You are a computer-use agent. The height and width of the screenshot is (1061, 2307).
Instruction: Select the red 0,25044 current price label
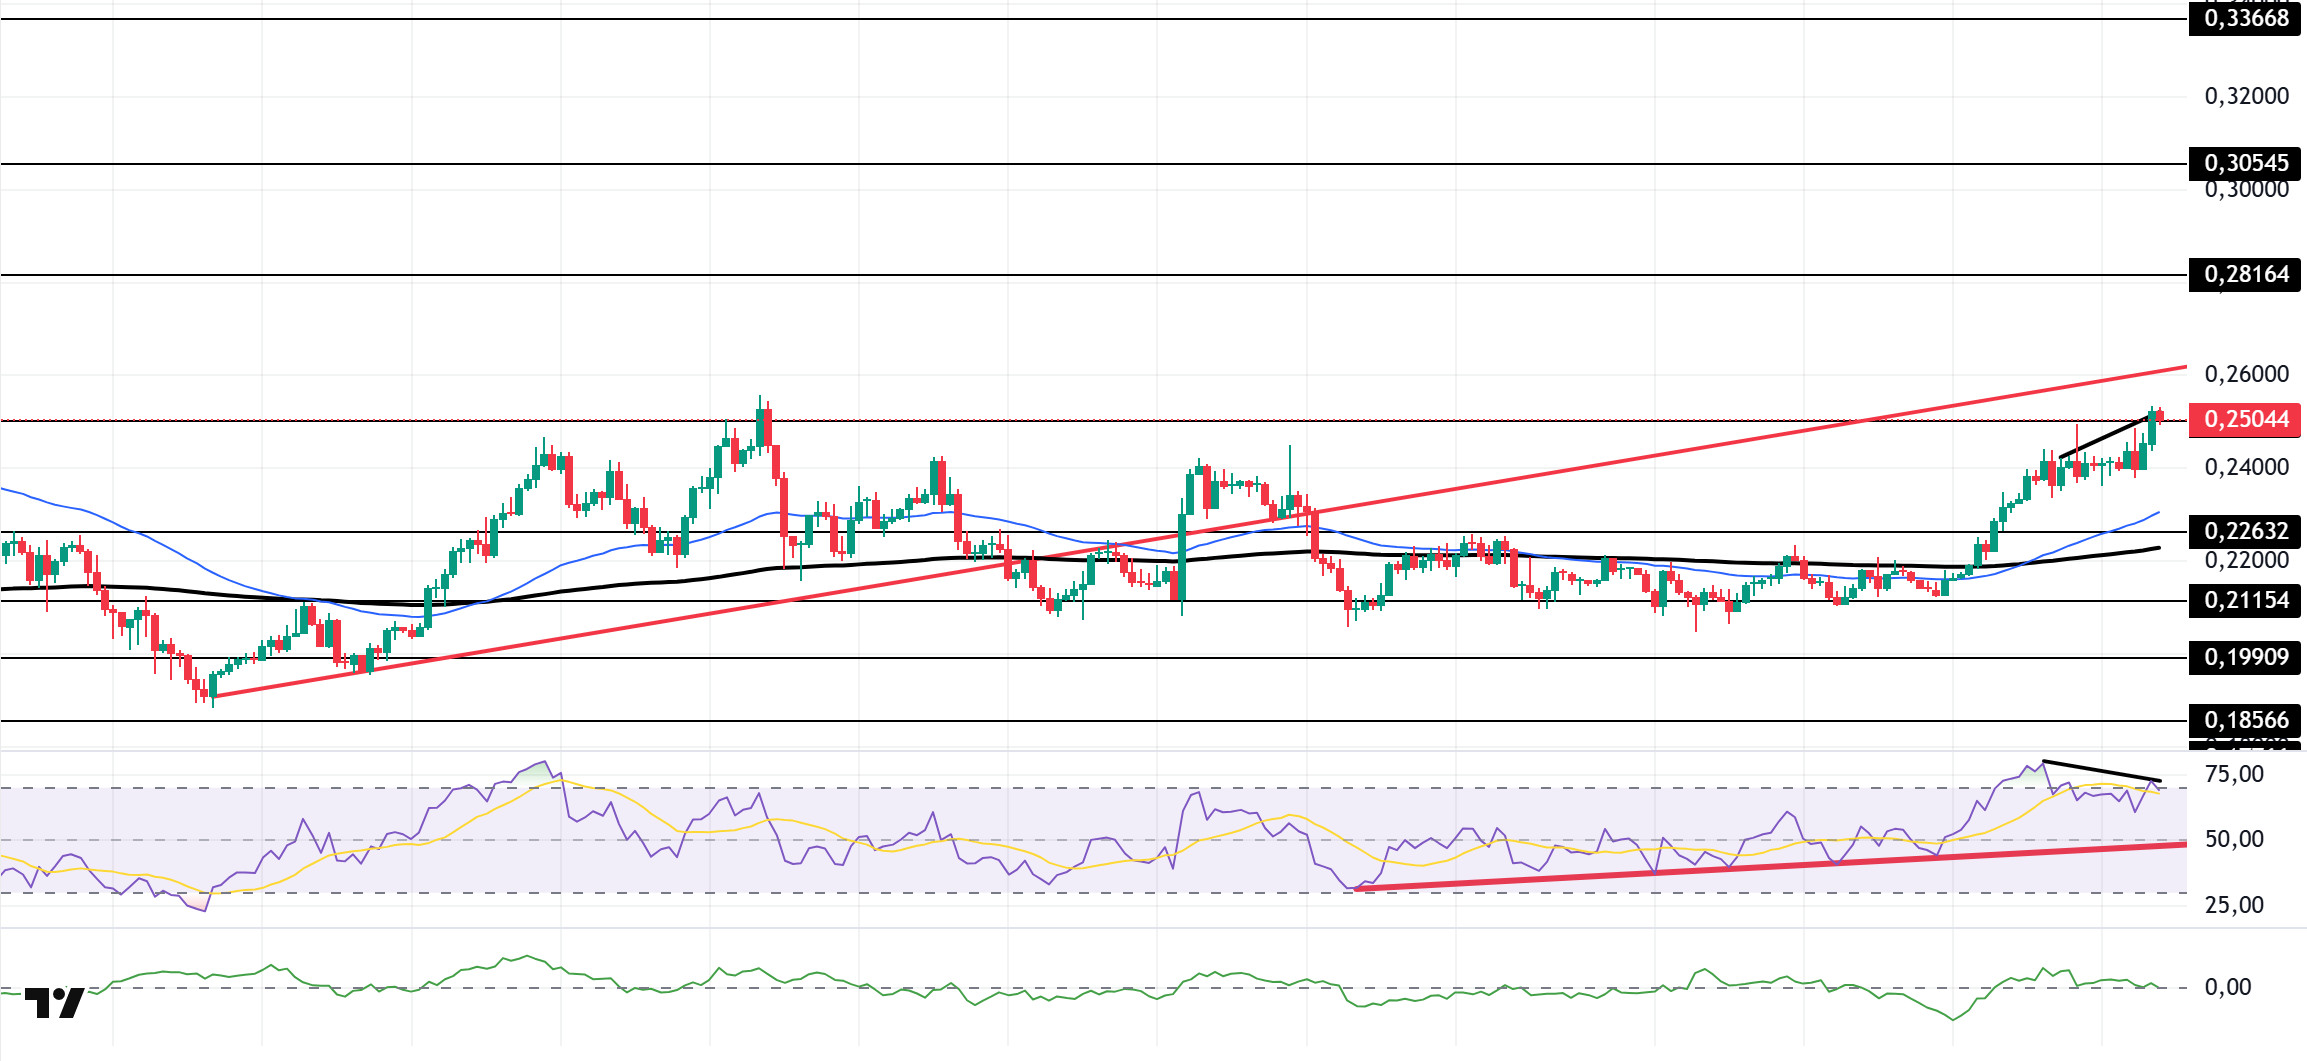pyautogui.click(x=2245, y=420)
